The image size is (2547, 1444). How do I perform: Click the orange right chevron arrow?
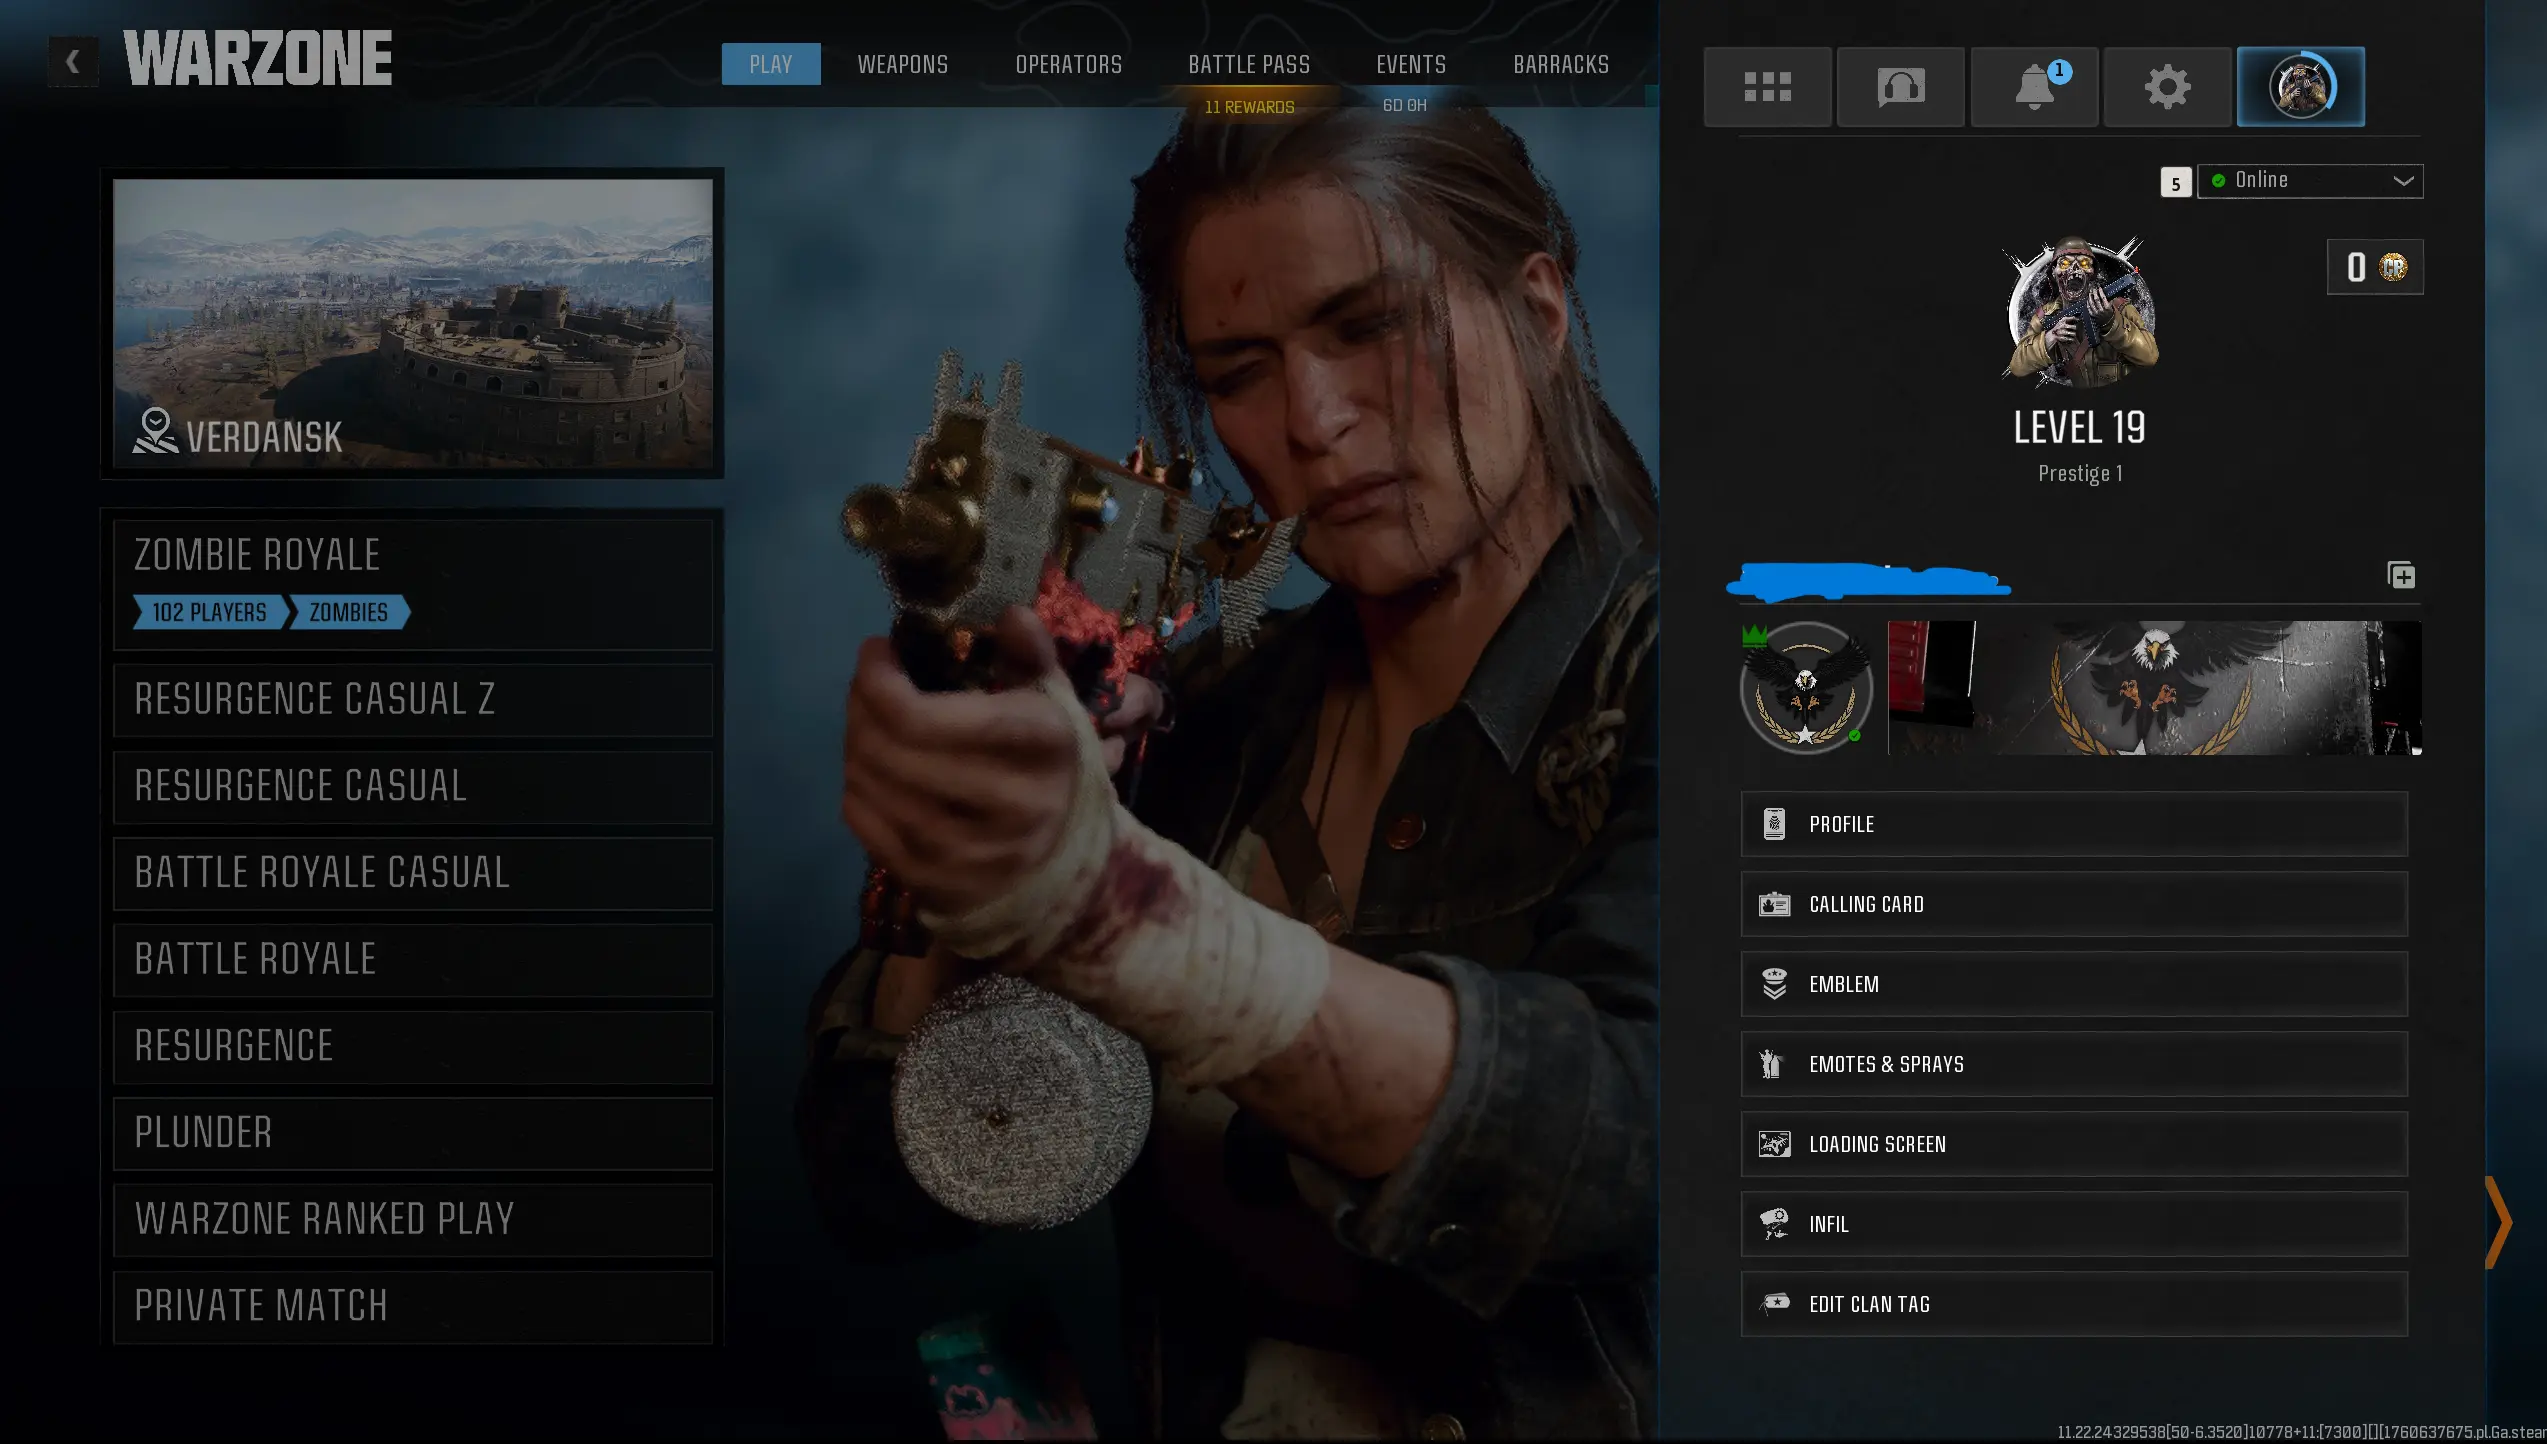[2499, 1222]
